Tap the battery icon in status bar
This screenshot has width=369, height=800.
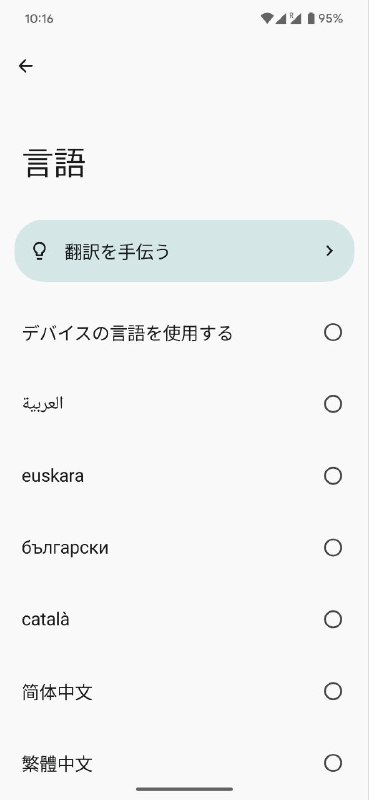tap(311, 19)
